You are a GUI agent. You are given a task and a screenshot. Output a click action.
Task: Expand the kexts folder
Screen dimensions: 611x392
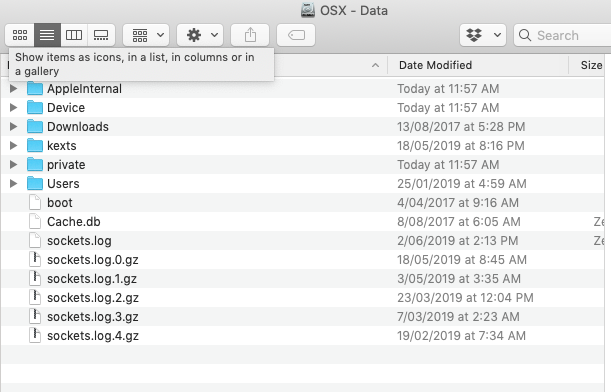click(13, 145)
